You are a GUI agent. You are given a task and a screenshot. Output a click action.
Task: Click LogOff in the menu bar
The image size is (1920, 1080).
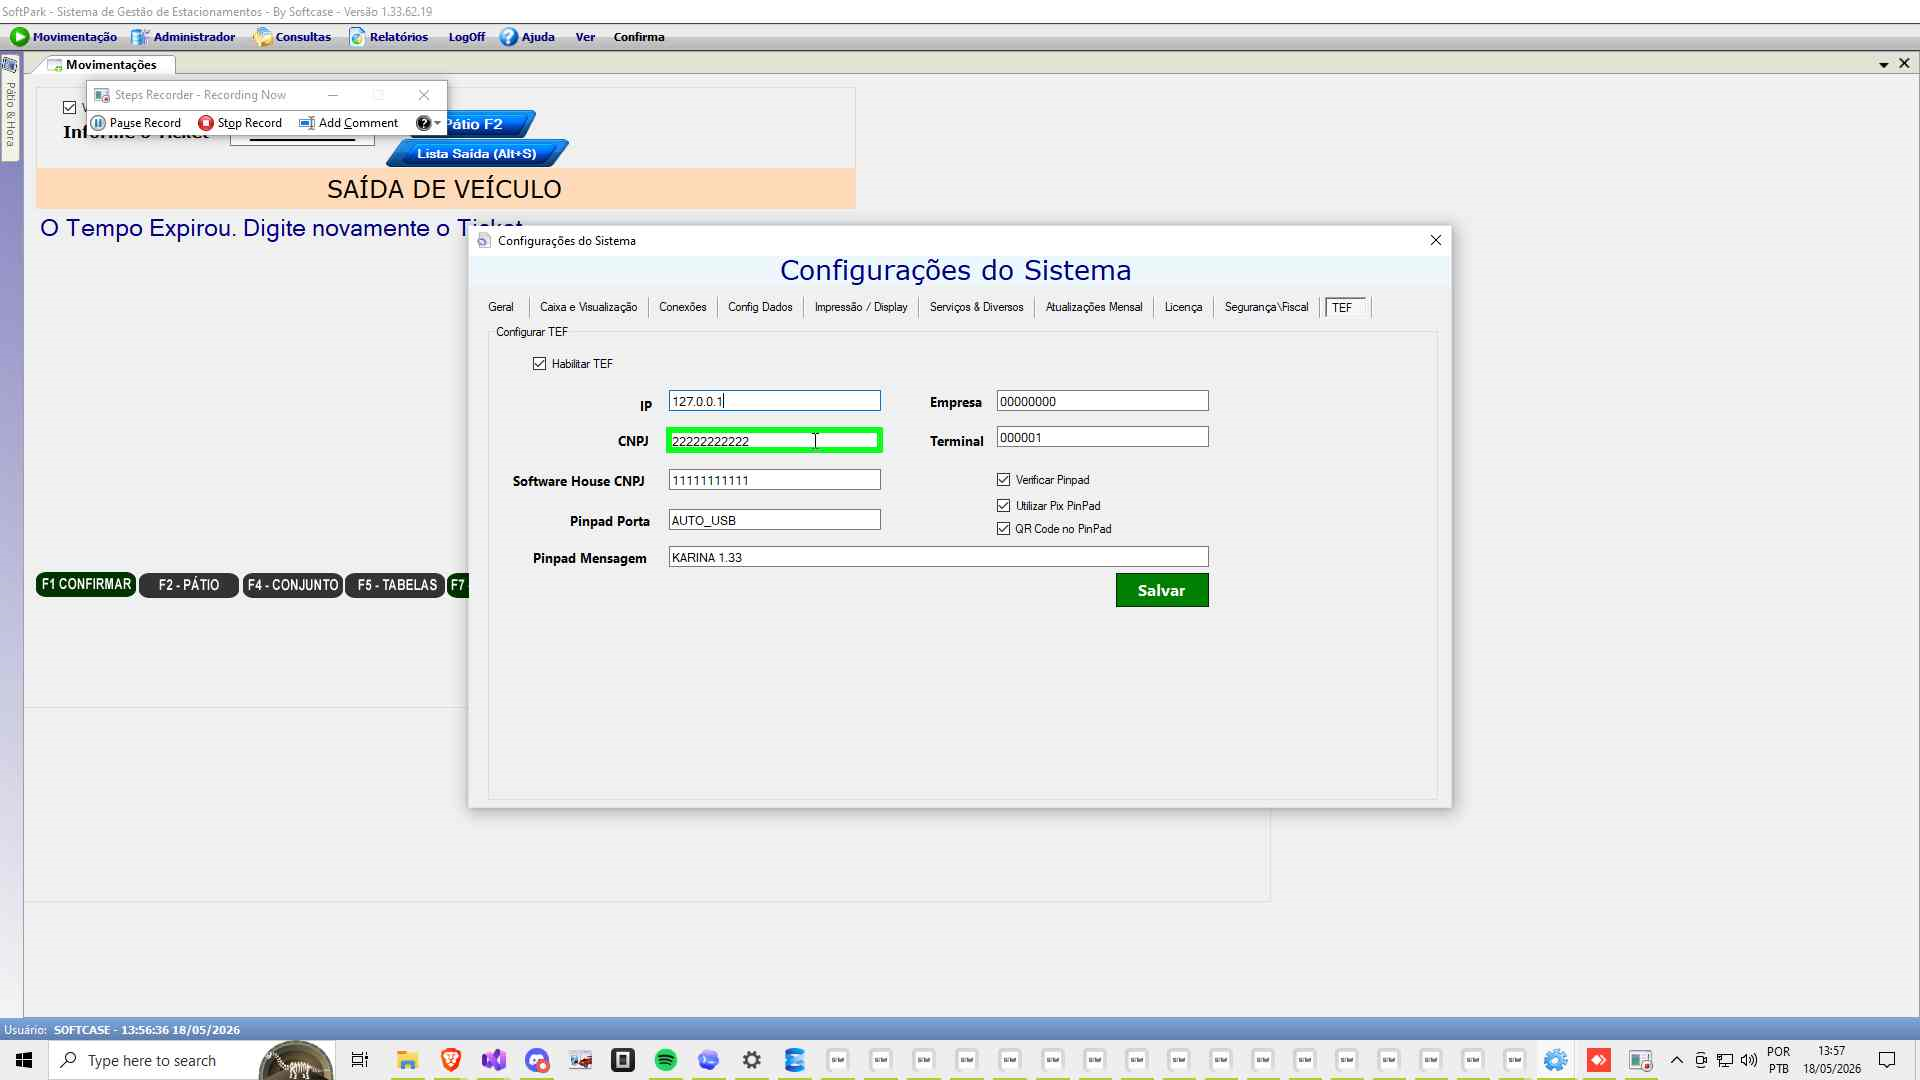(466, 37)
